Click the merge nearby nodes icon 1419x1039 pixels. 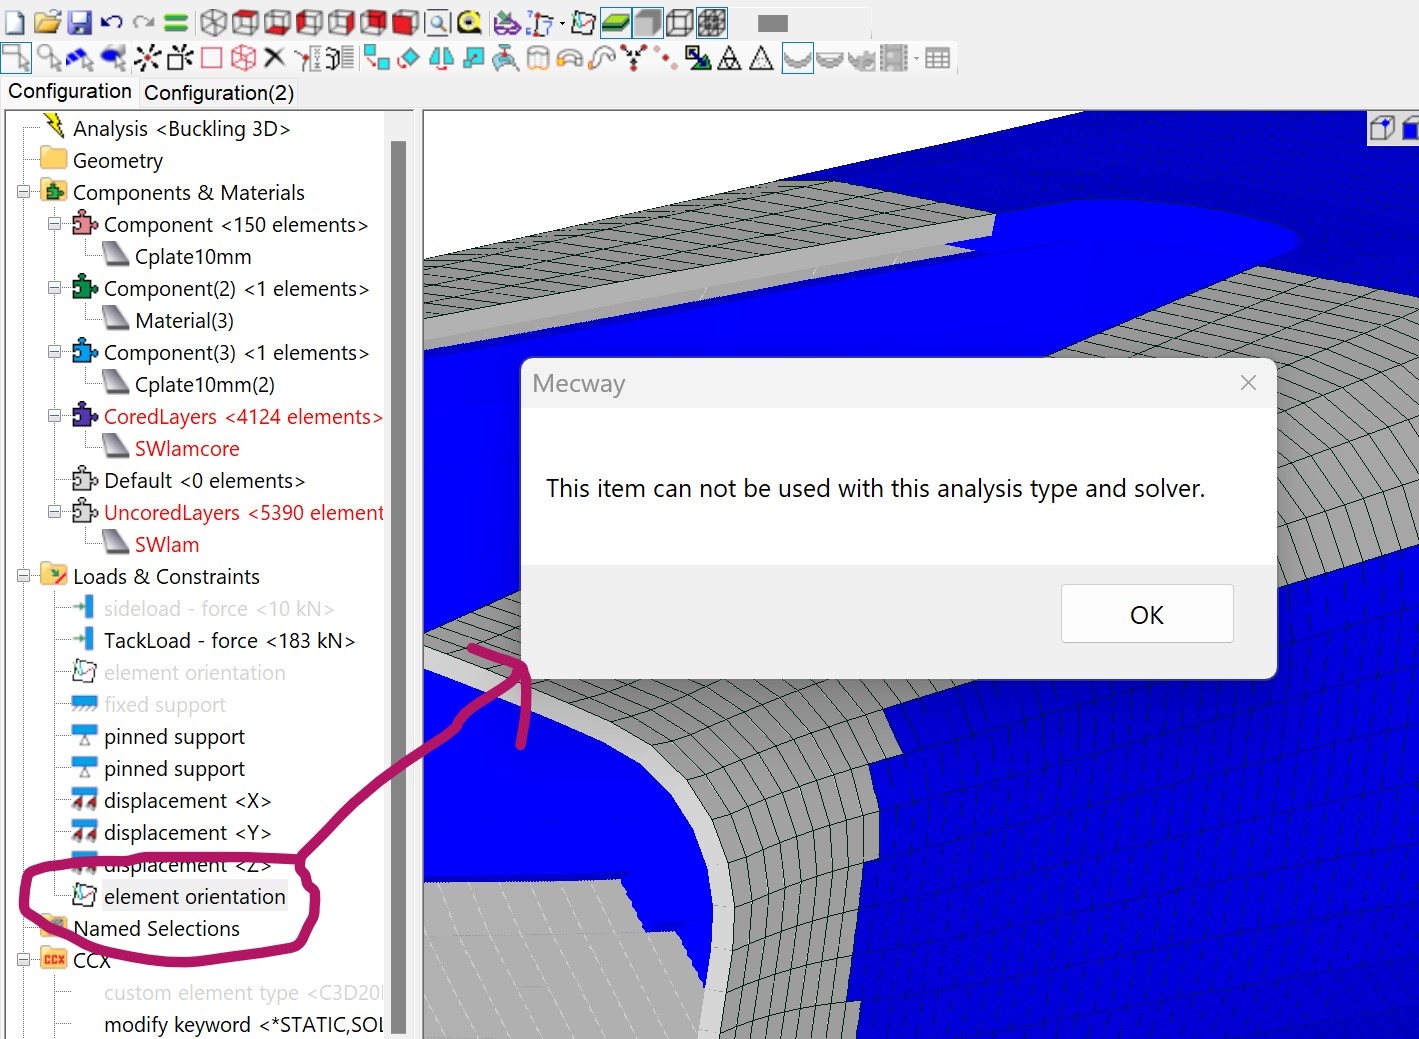pyautogui.click(x=634, y=58)
